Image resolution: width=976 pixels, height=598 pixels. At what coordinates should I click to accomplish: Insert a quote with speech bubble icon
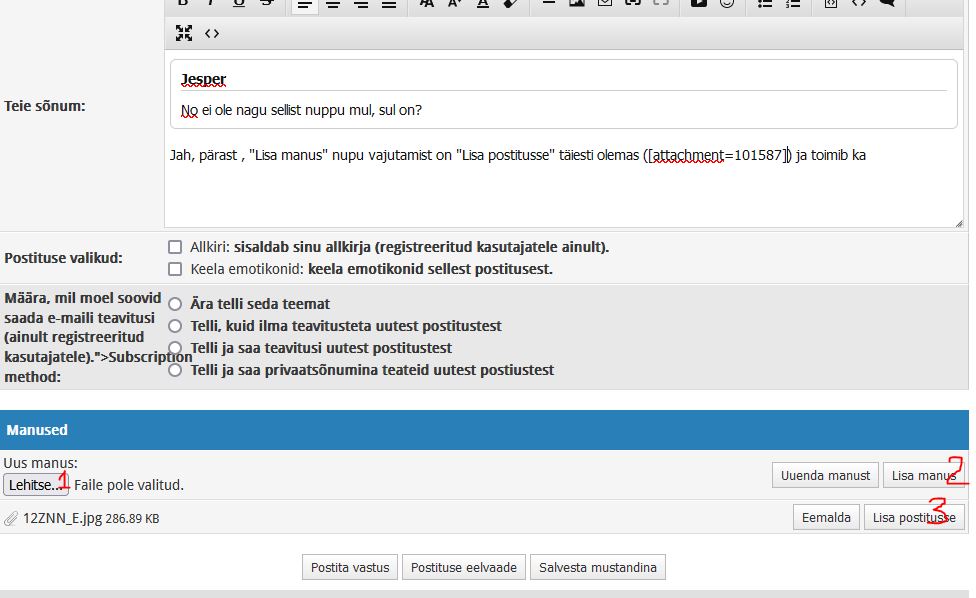(886, 4)
